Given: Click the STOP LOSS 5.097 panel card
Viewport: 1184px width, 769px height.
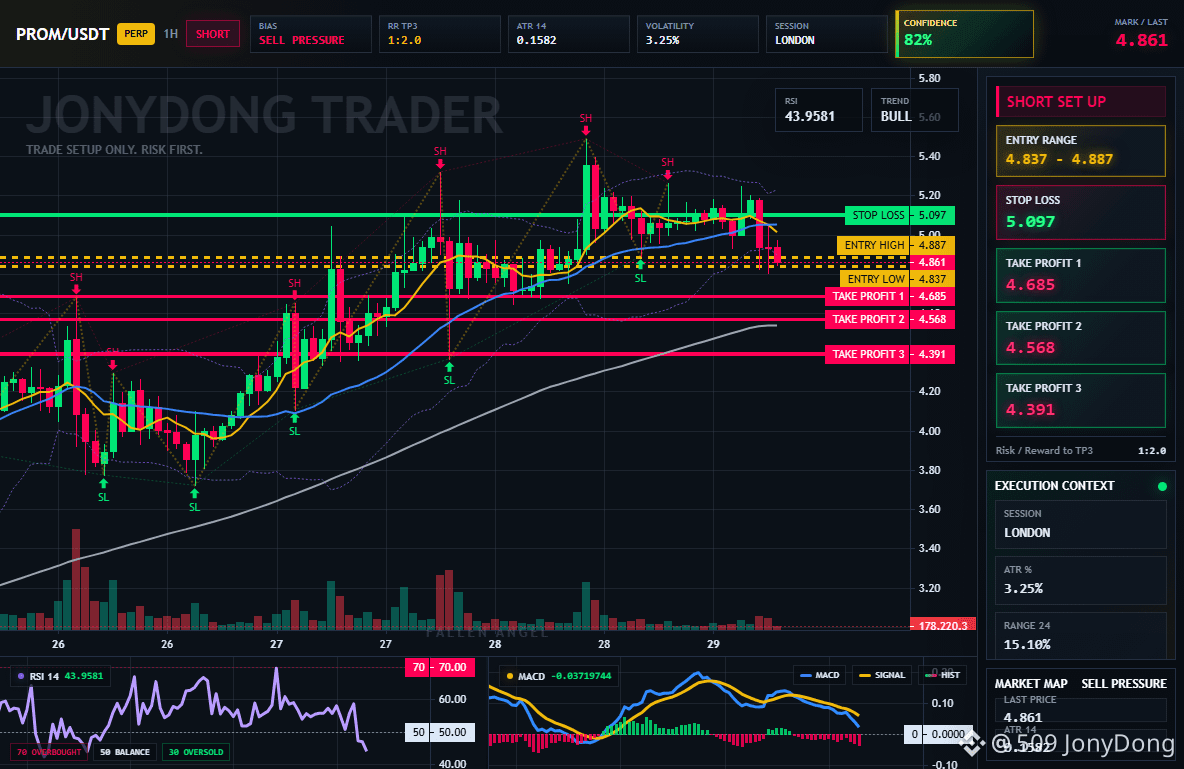Looking at the screenshot, I should [x=1081, y=212].
